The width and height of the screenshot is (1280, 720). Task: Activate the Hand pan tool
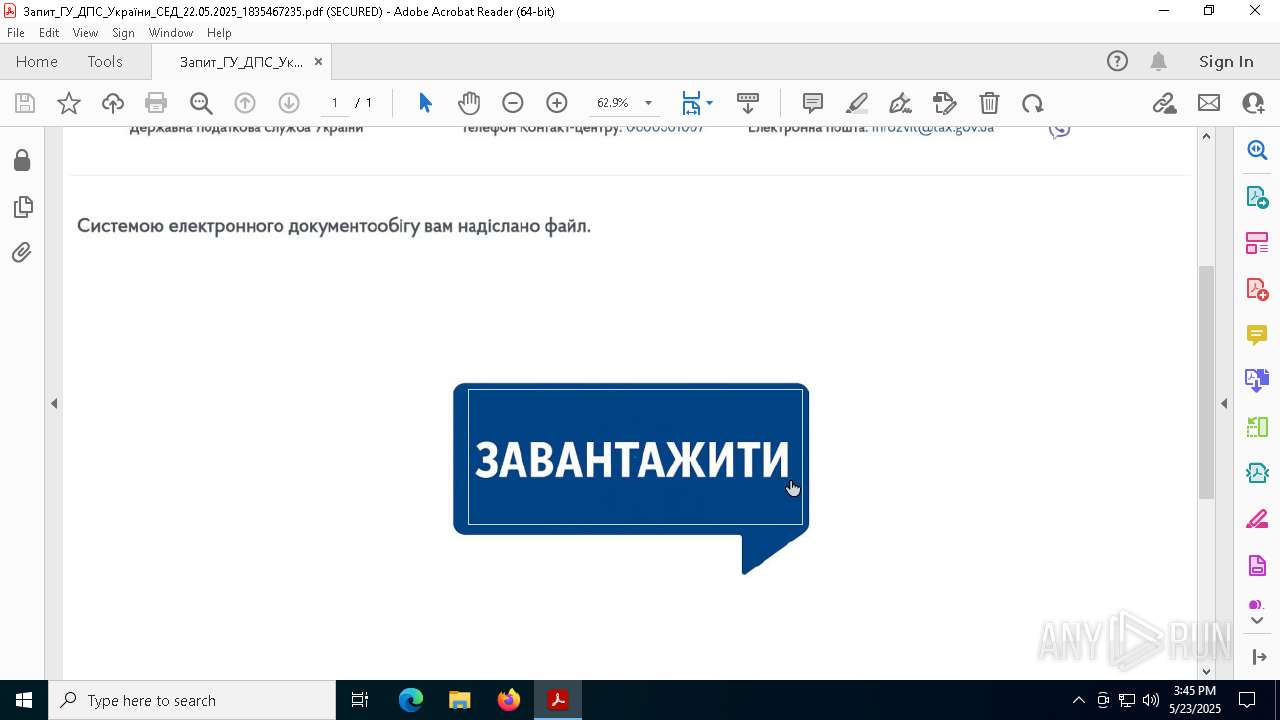click(469, 103)
